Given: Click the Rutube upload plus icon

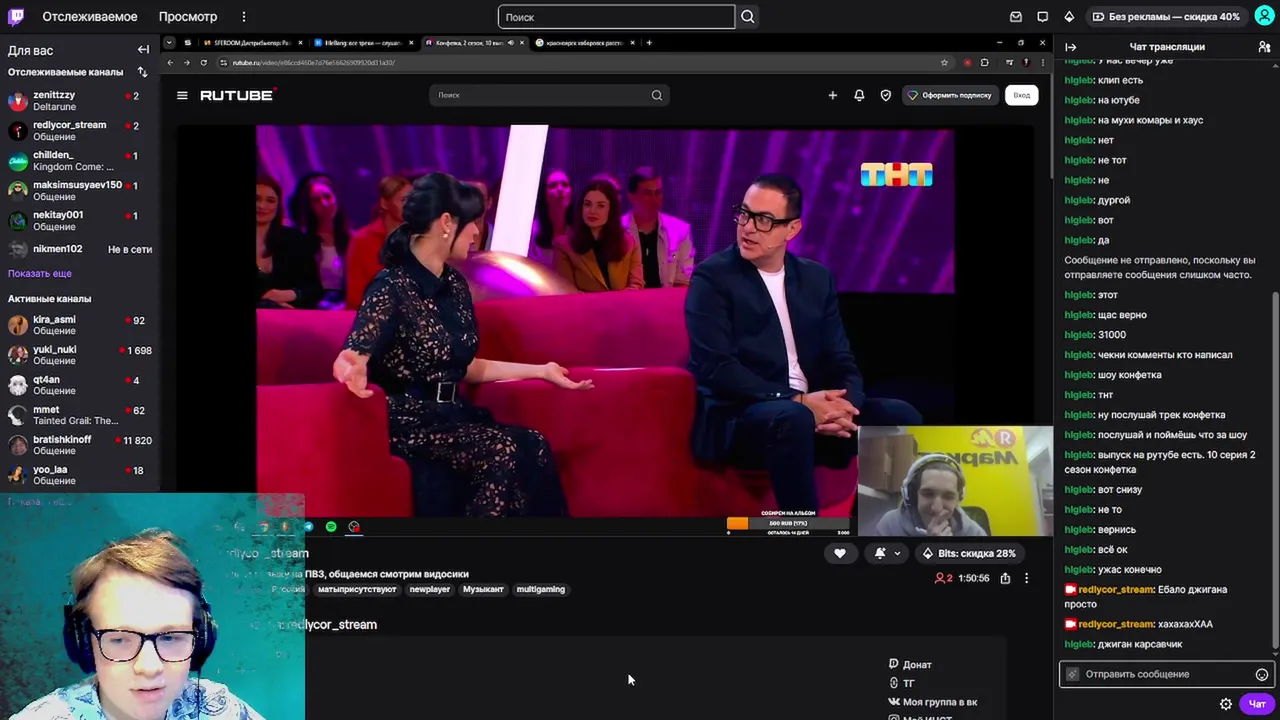Looking at the screenshot, I should (832, 95).
